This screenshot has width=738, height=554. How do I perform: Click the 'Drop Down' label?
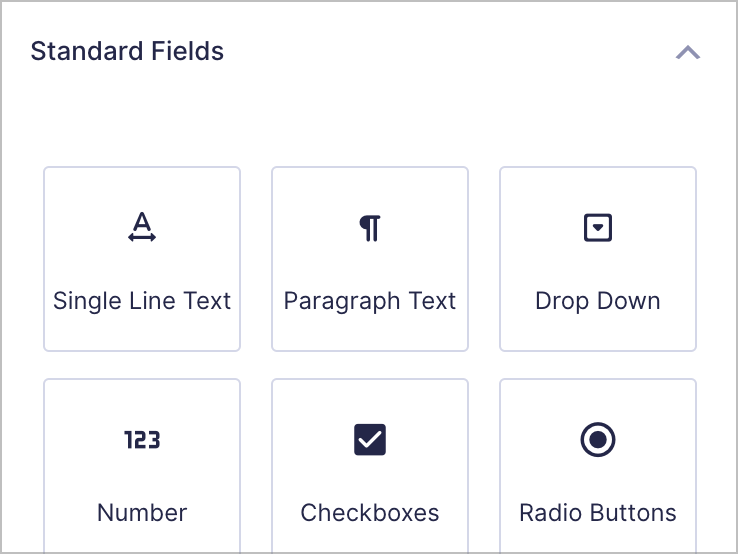(598, 301)
